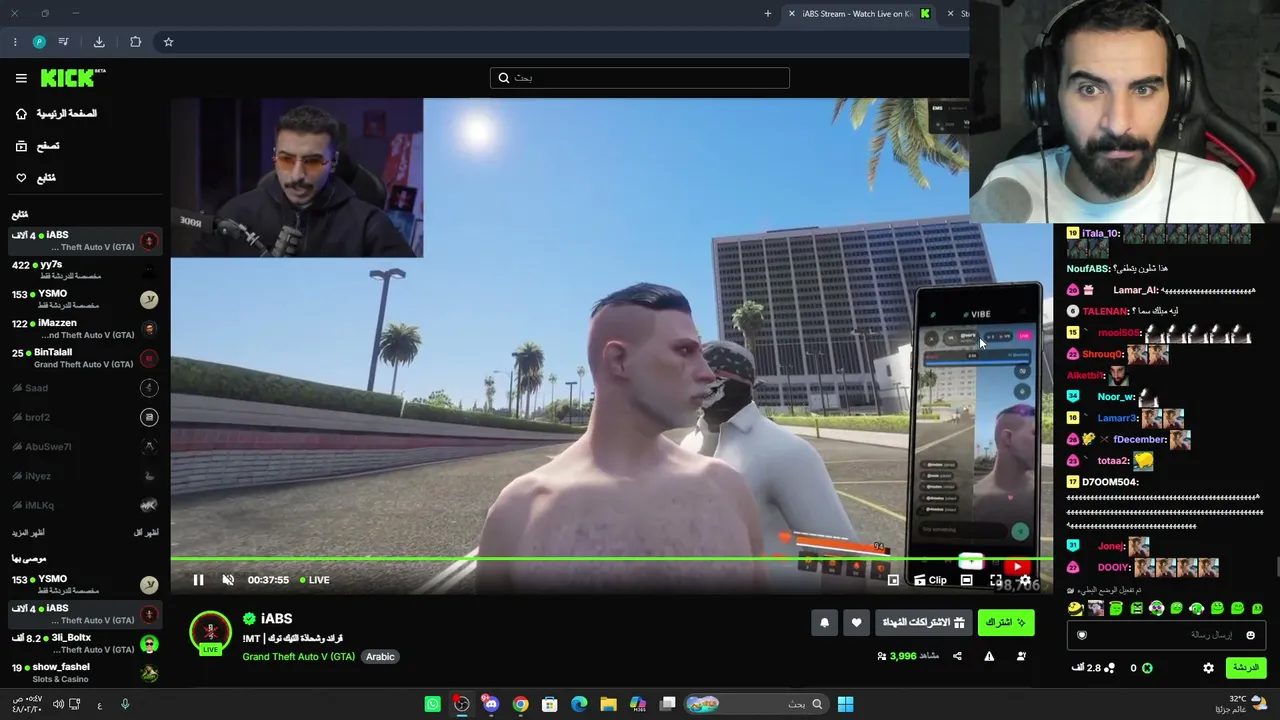Click the Kick search field

click(x=640, y=78)
